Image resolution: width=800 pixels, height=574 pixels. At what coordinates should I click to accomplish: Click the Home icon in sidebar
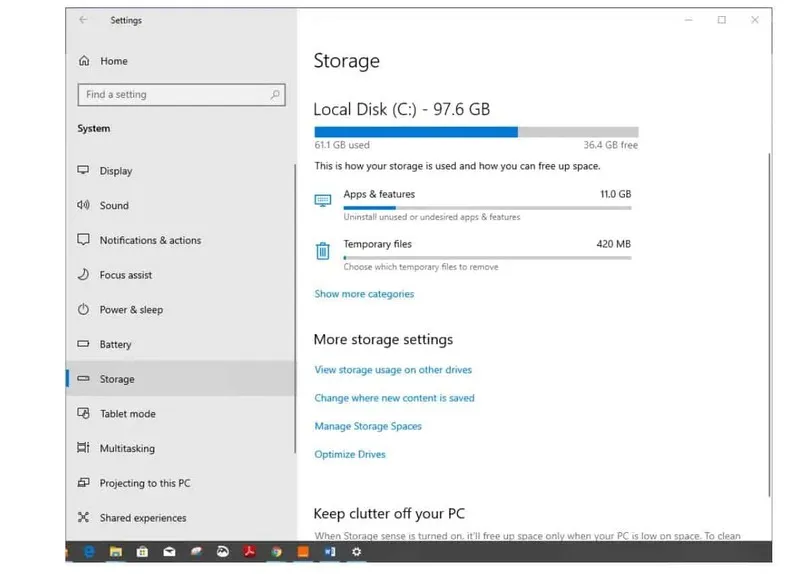point(83,61)
